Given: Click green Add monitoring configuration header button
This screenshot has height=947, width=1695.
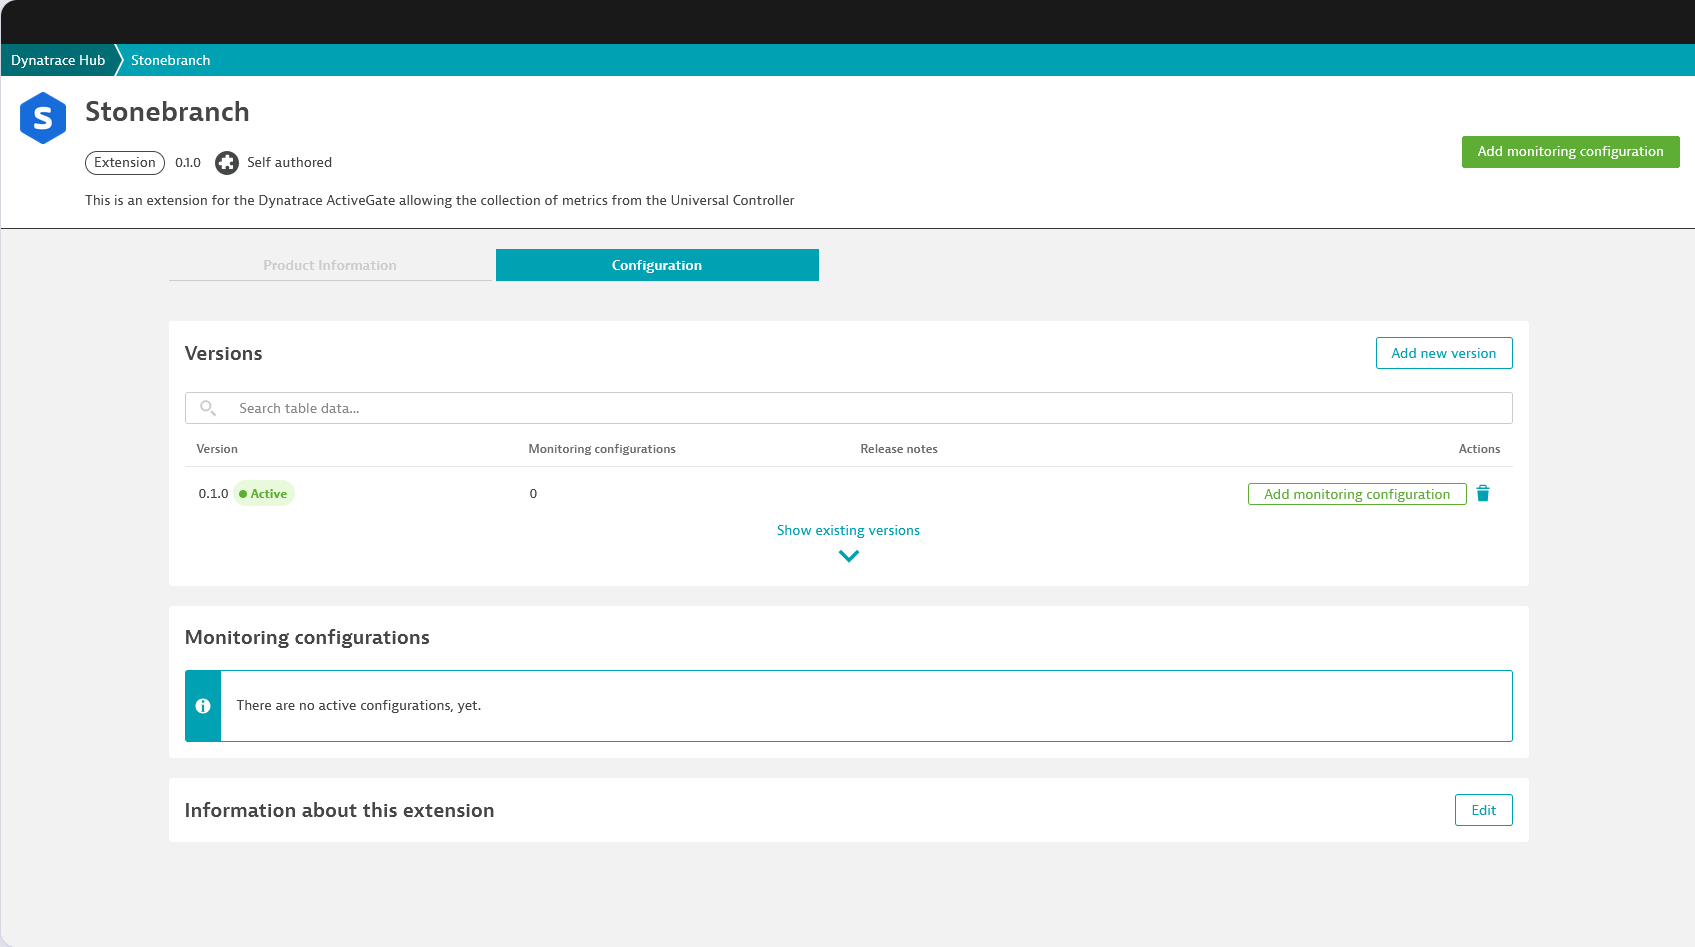Looking at the screenshot, I should point(1570,152).
